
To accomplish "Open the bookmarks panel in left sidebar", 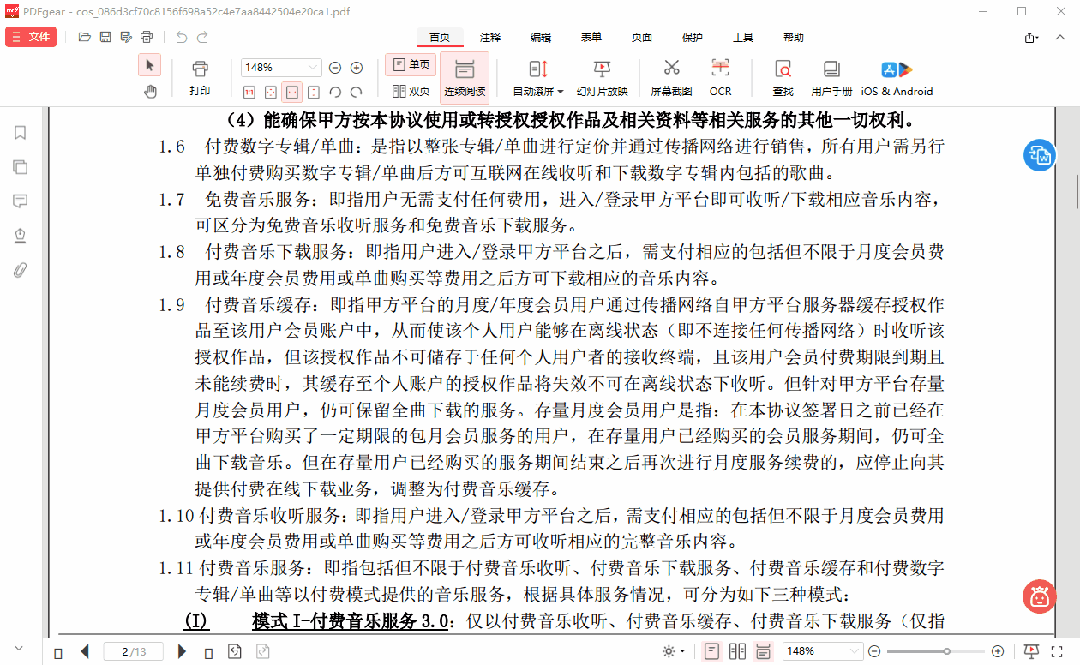I will click(20, 132).
